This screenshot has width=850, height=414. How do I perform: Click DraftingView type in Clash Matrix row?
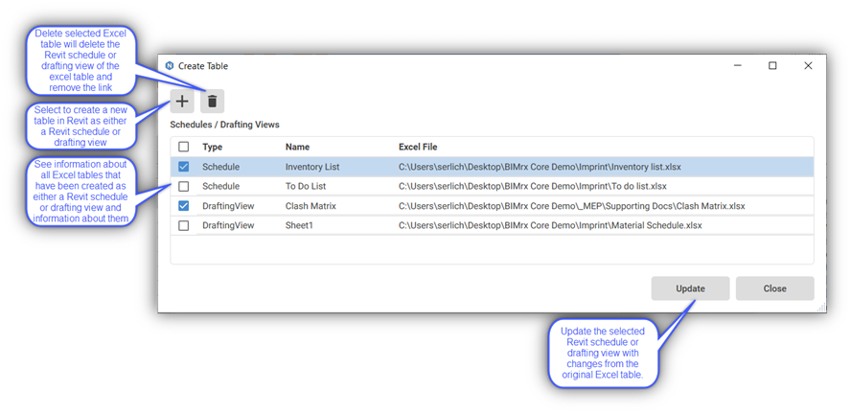pyautogui.click(x=228, y=206)
